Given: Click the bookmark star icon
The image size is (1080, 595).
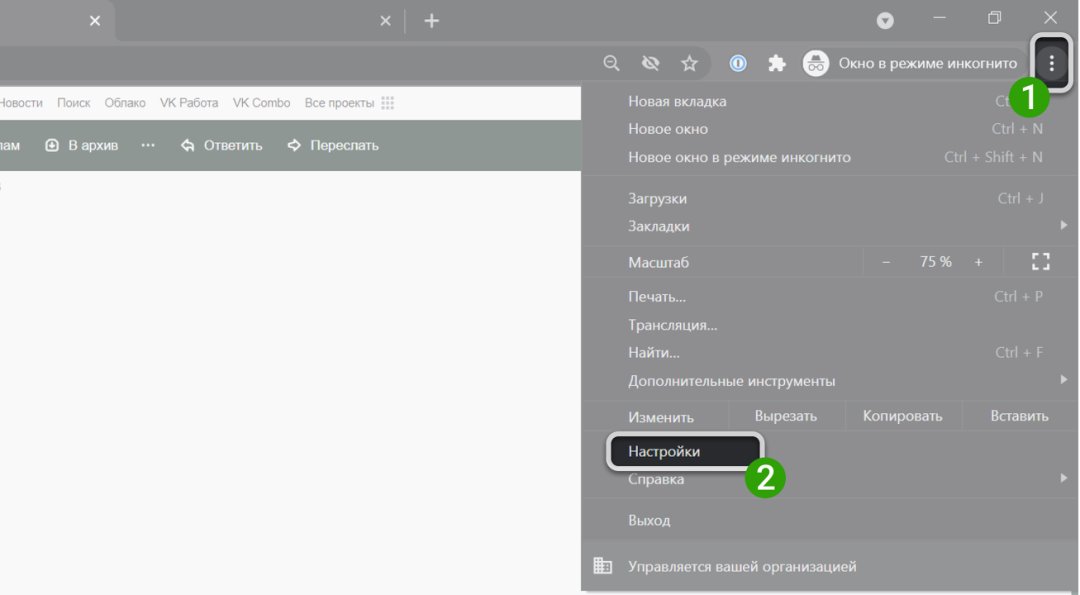Looking at the screenshot, I should (x=689, y=64).
